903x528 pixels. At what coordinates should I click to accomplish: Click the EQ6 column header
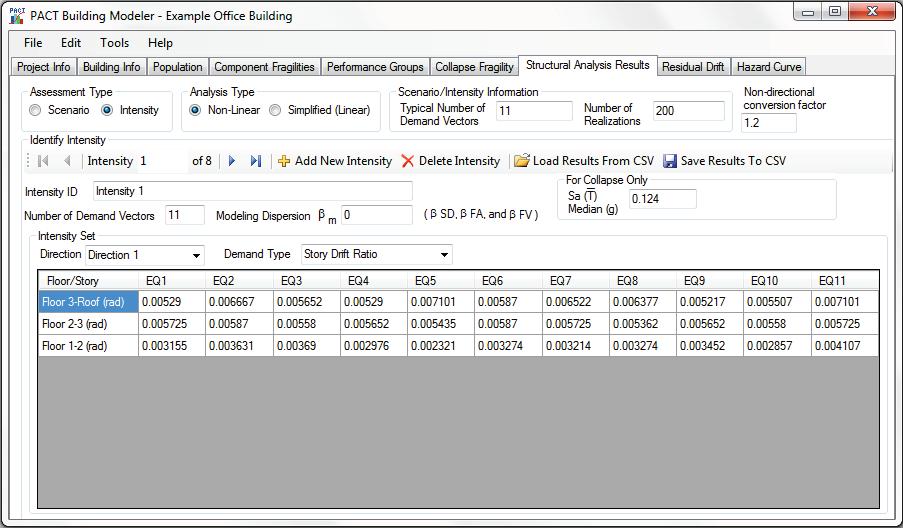508,280
